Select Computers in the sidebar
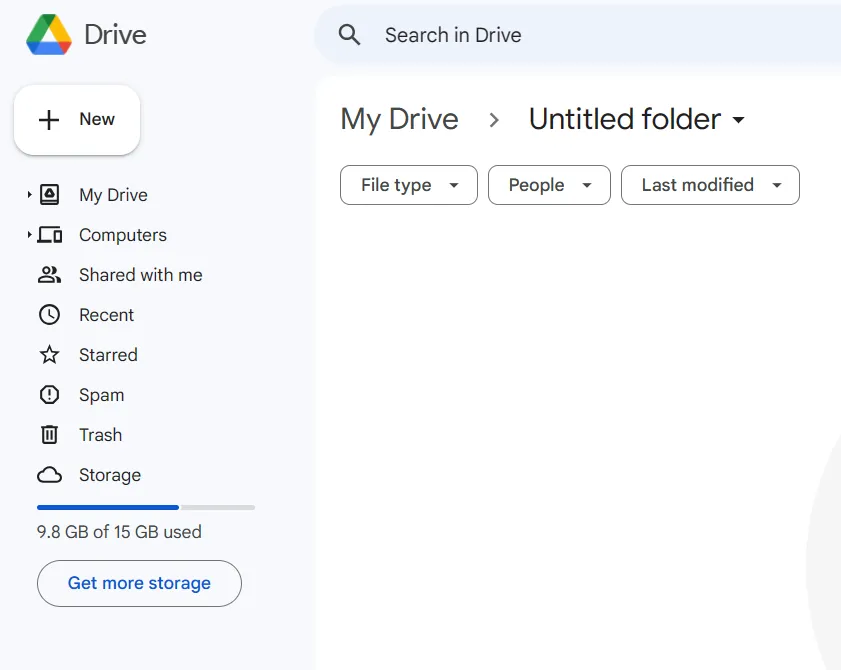841x670 pixels. (123, 235)
